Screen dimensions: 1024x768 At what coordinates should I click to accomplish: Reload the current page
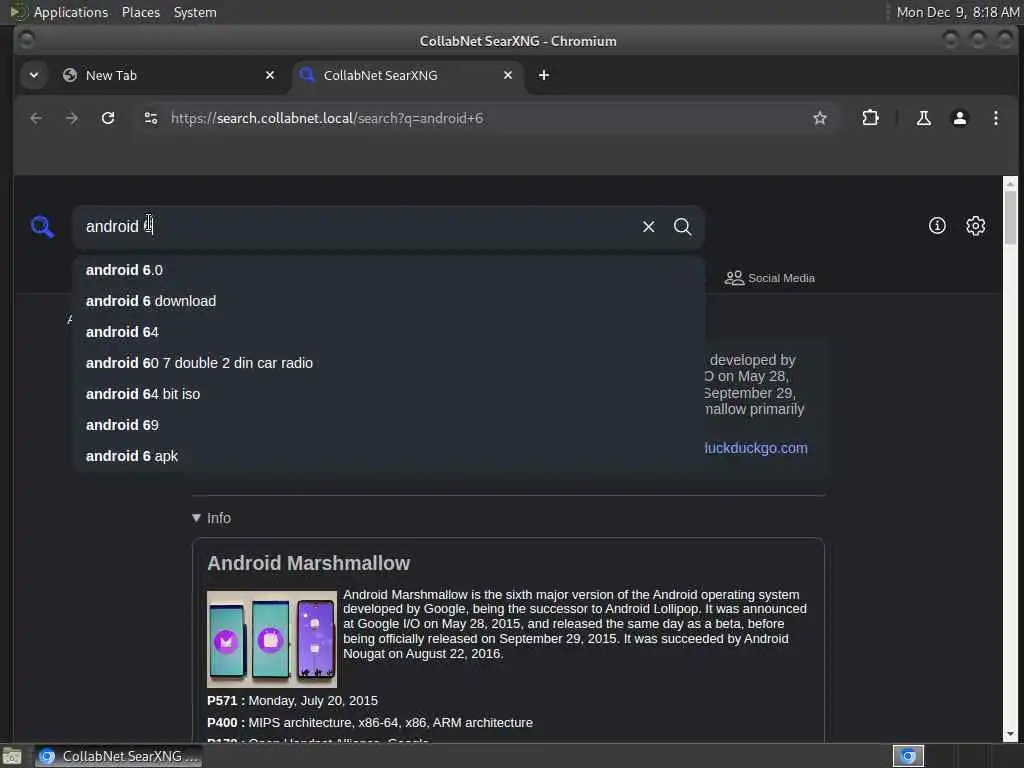(x=108, y=118)
